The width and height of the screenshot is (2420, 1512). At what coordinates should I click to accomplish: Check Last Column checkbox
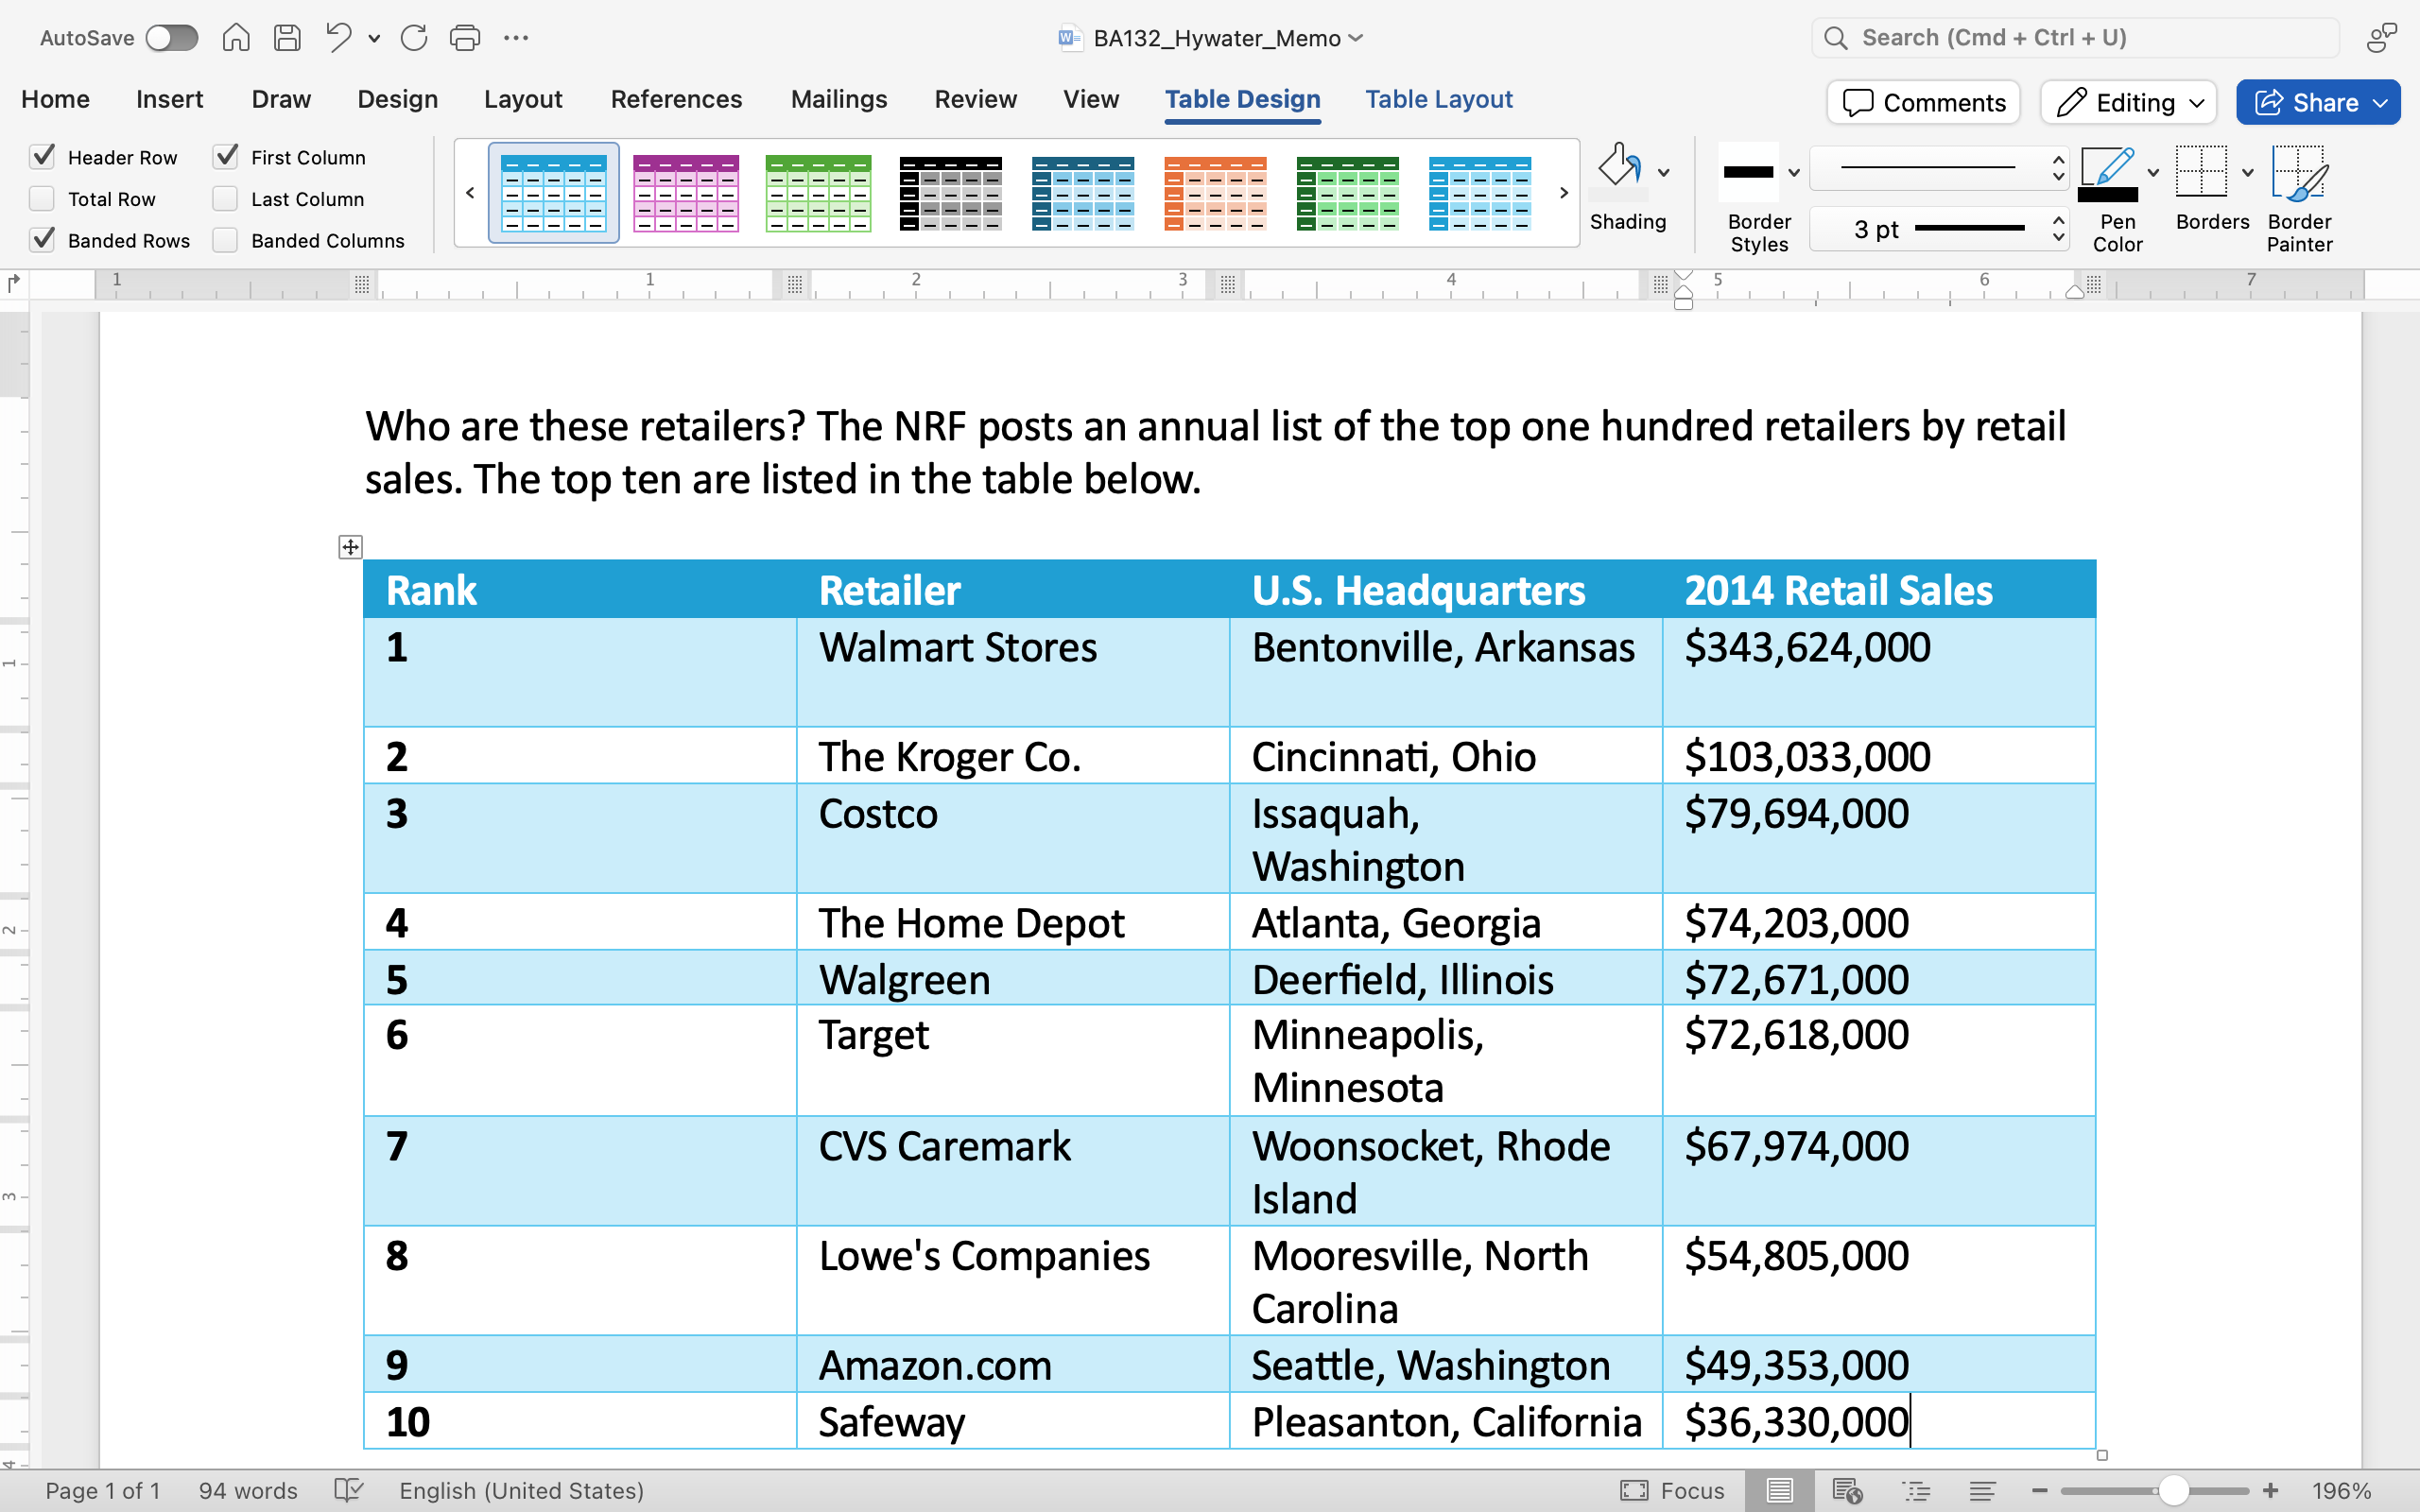click(x=226, y=198)
